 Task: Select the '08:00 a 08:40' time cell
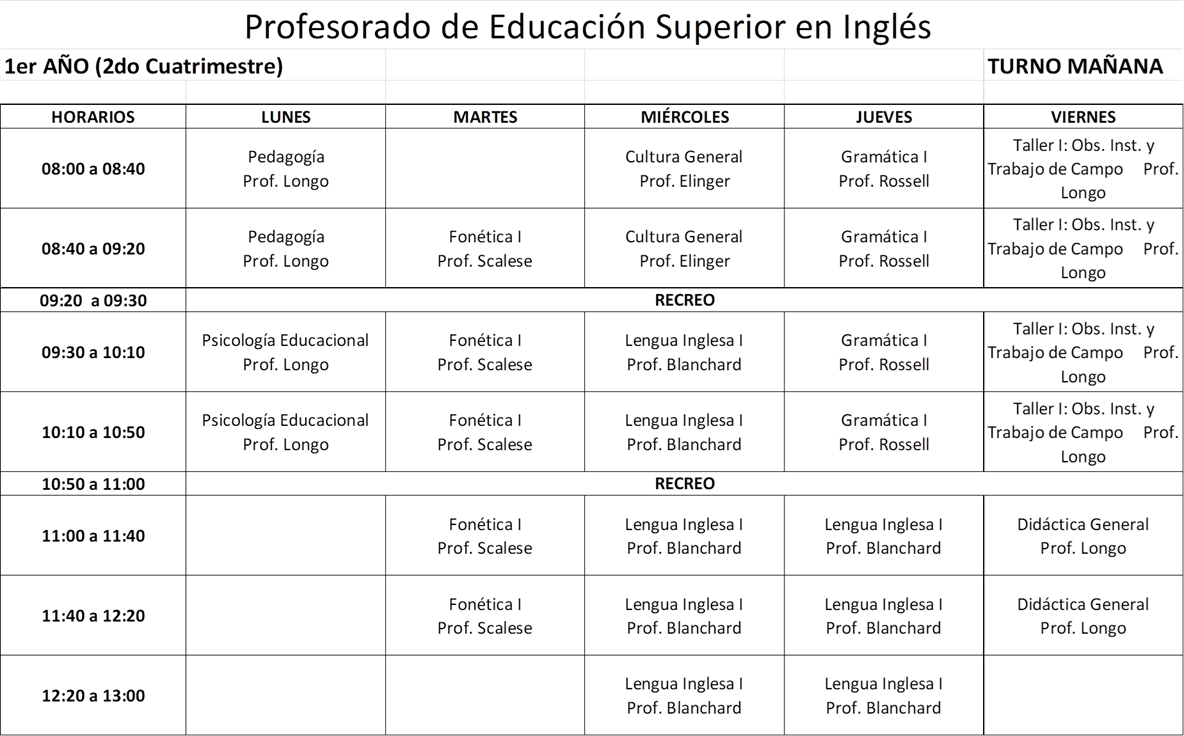click(x=93, y=169)
